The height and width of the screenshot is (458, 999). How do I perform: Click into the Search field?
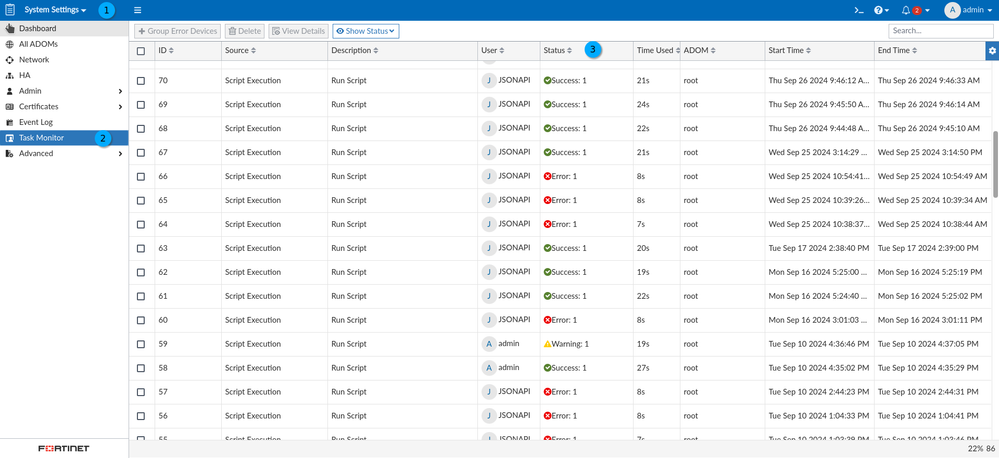pos(940,31)
